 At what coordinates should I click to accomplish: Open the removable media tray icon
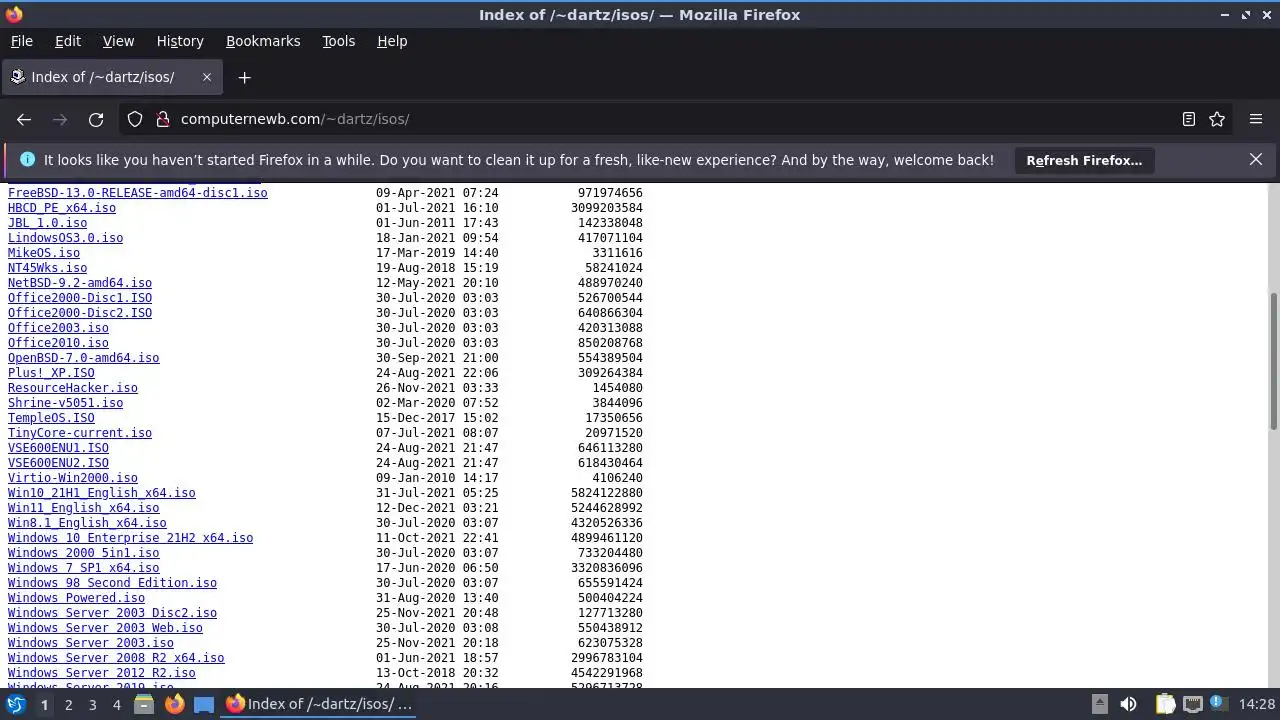pos(1099,704)
